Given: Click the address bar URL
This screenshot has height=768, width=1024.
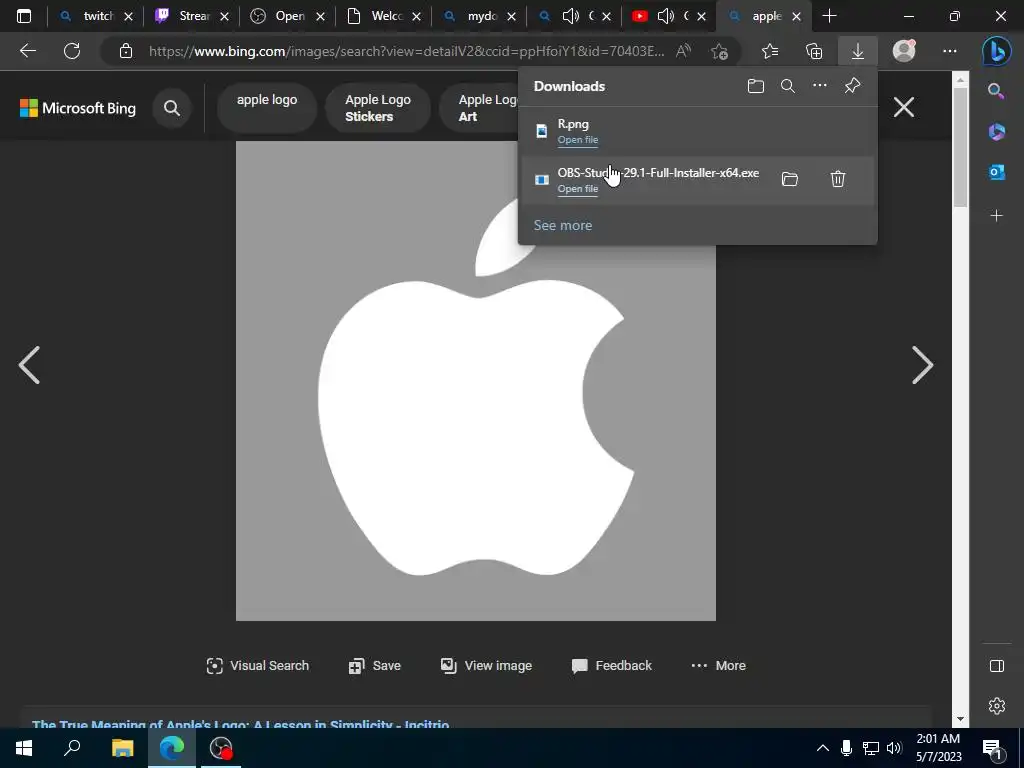Looking at the screenshot, I should (406, 51).
